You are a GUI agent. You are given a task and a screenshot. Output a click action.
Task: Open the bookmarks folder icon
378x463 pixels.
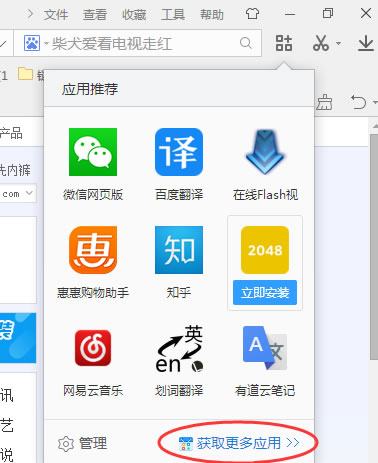25,74
